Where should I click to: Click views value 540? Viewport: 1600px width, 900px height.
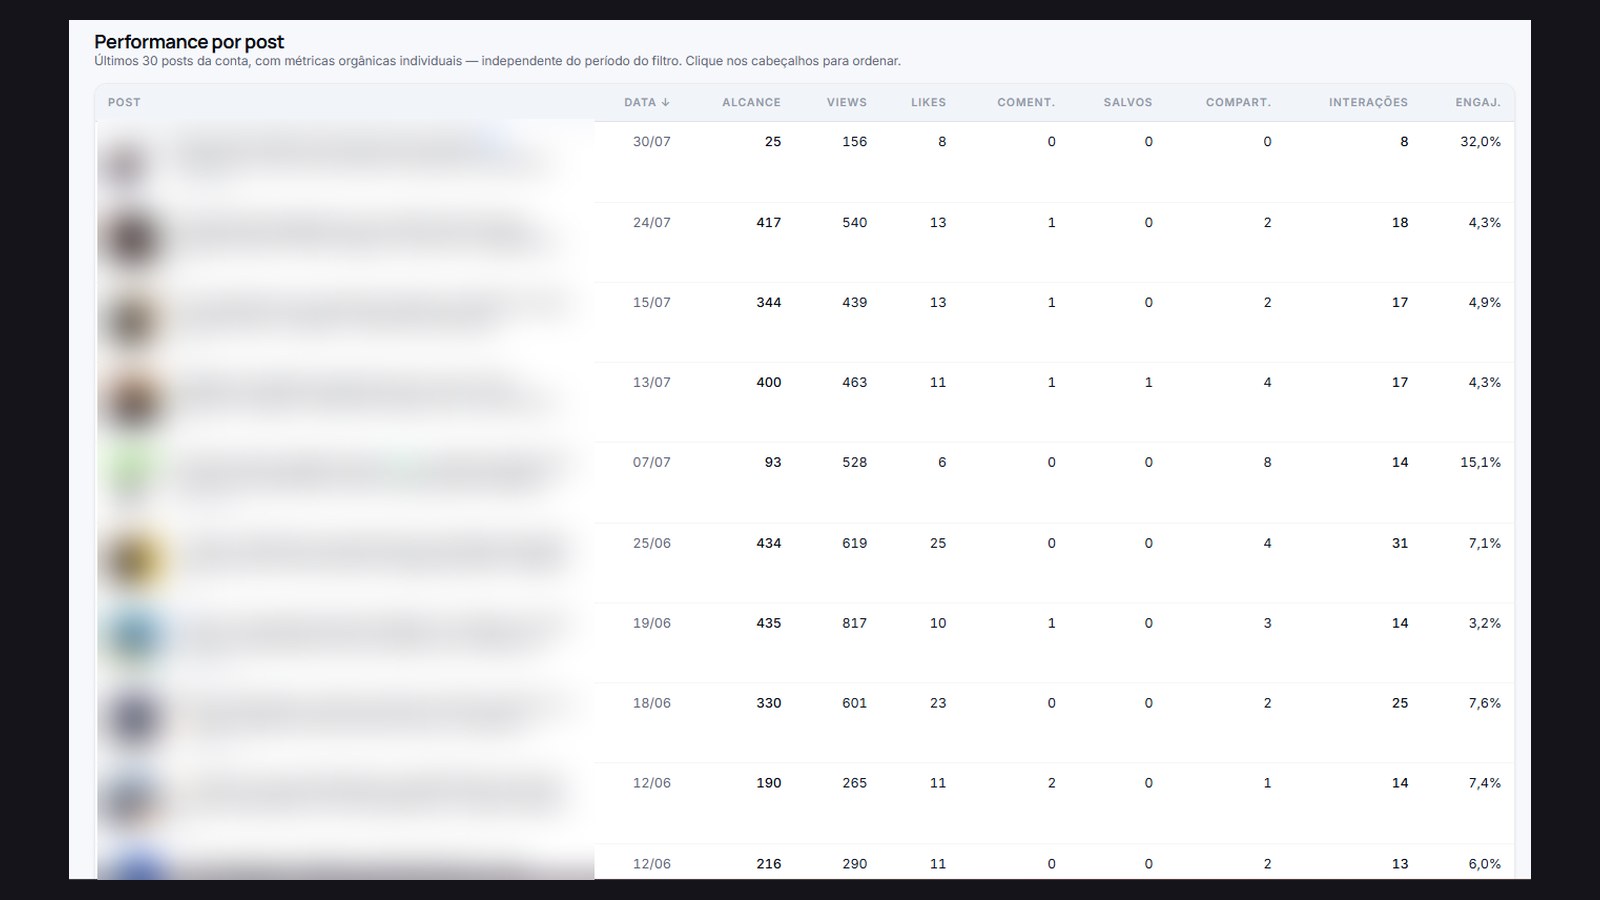click(x=855, y=222)
